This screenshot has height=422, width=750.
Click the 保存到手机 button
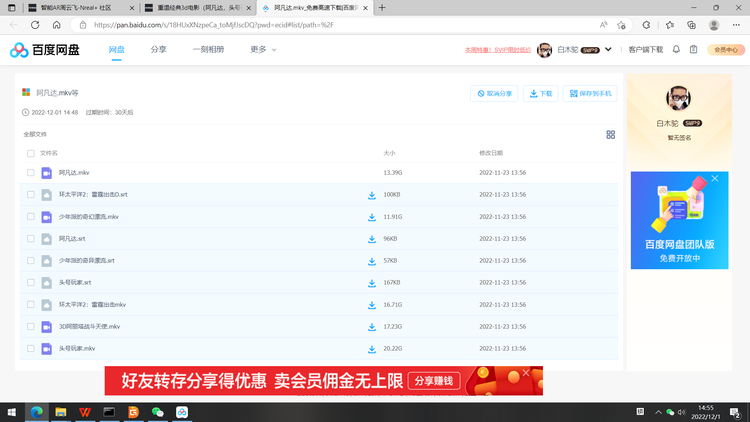[x=590, y=93]
